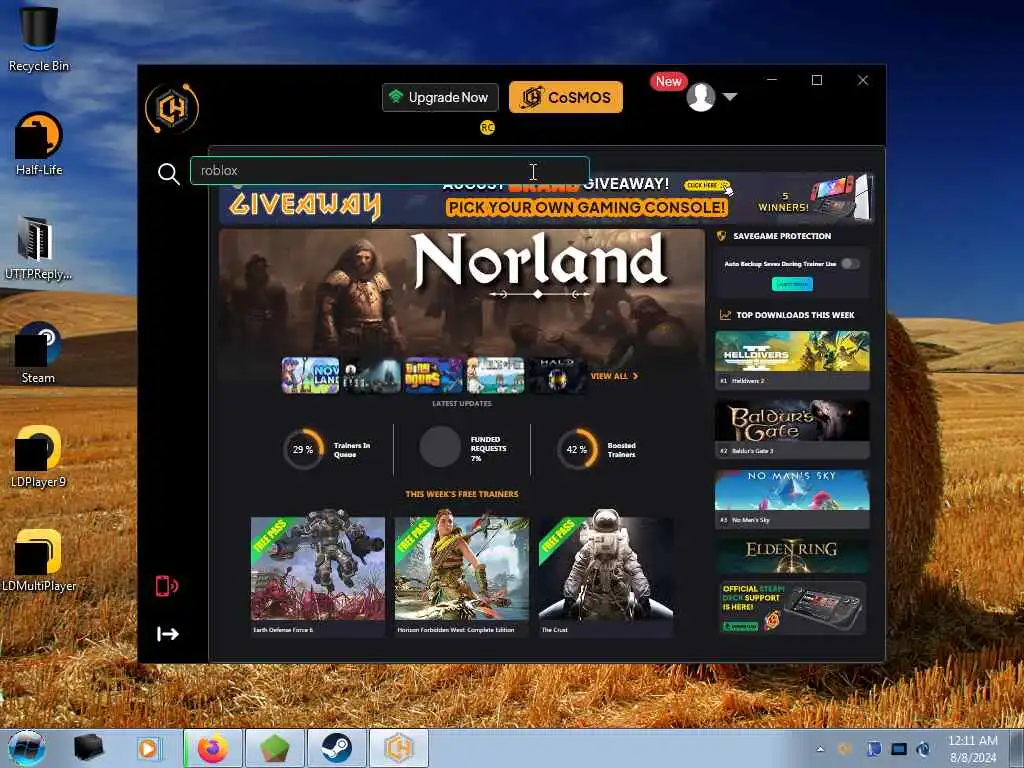
Task: Click View All latest updates link
Action: coord(614,376)
